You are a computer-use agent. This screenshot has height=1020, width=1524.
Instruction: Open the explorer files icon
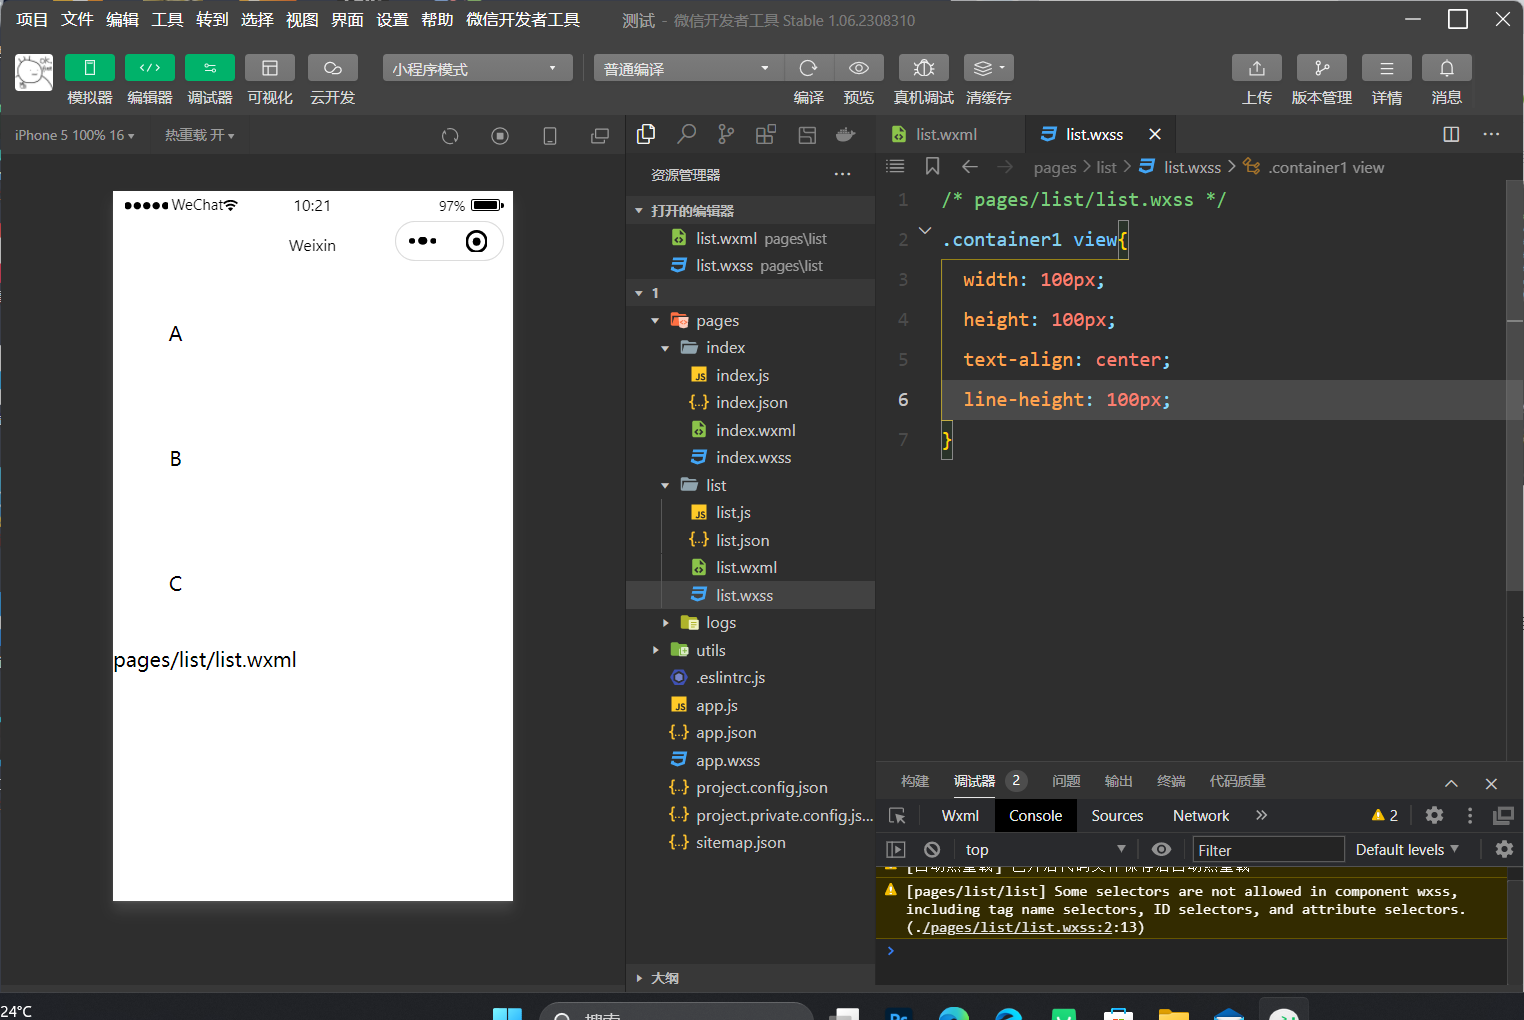(646, 134)
